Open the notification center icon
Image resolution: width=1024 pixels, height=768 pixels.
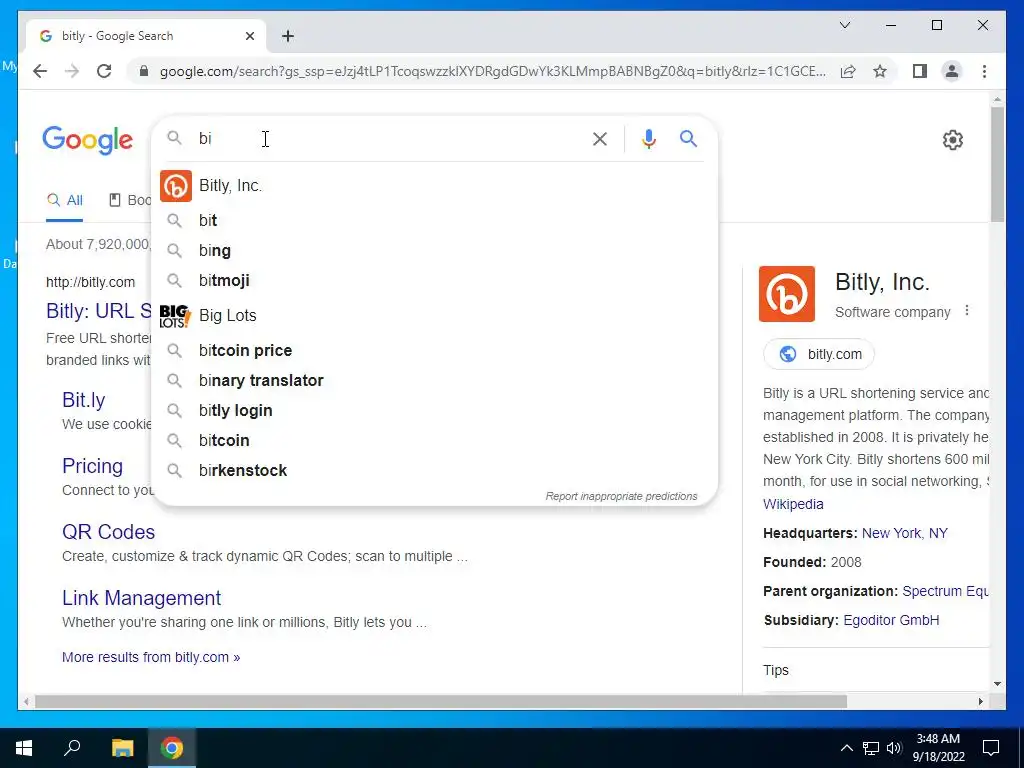tap(991, 748)
